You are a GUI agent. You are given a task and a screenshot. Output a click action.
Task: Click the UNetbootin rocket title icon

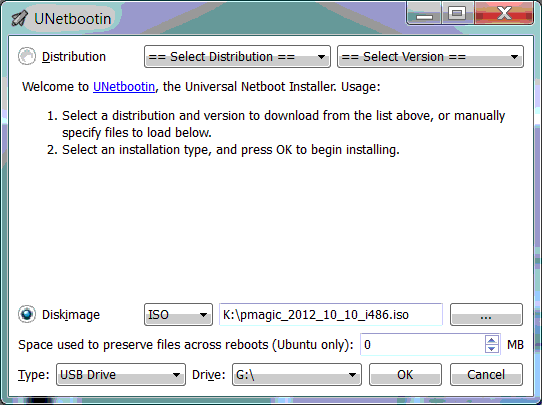pyautogui.click(x=19, y=18)
